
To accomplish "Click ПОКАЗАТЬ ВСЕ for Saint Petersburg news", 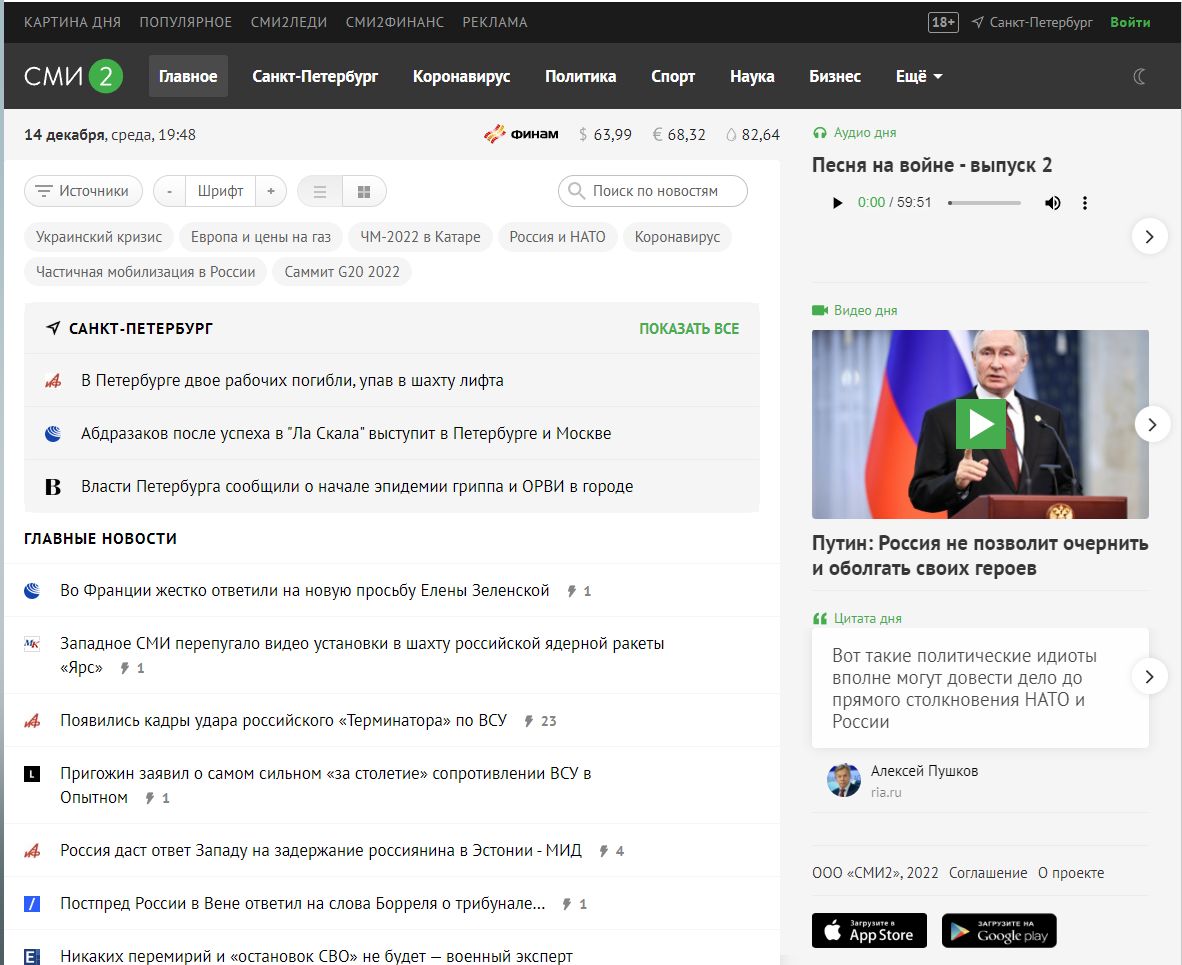I will coord(689,328).
